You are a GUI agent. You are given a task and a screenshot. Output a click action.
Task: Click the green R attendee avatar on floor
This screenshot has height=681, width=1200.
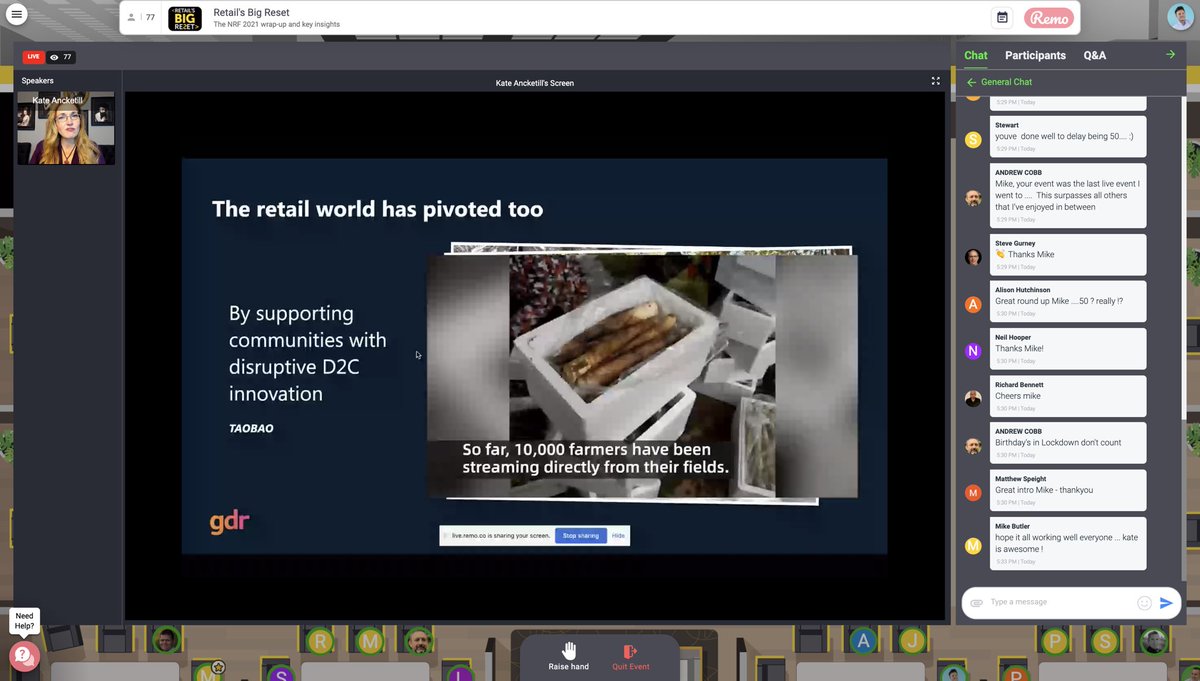click(x=320, y=641)
